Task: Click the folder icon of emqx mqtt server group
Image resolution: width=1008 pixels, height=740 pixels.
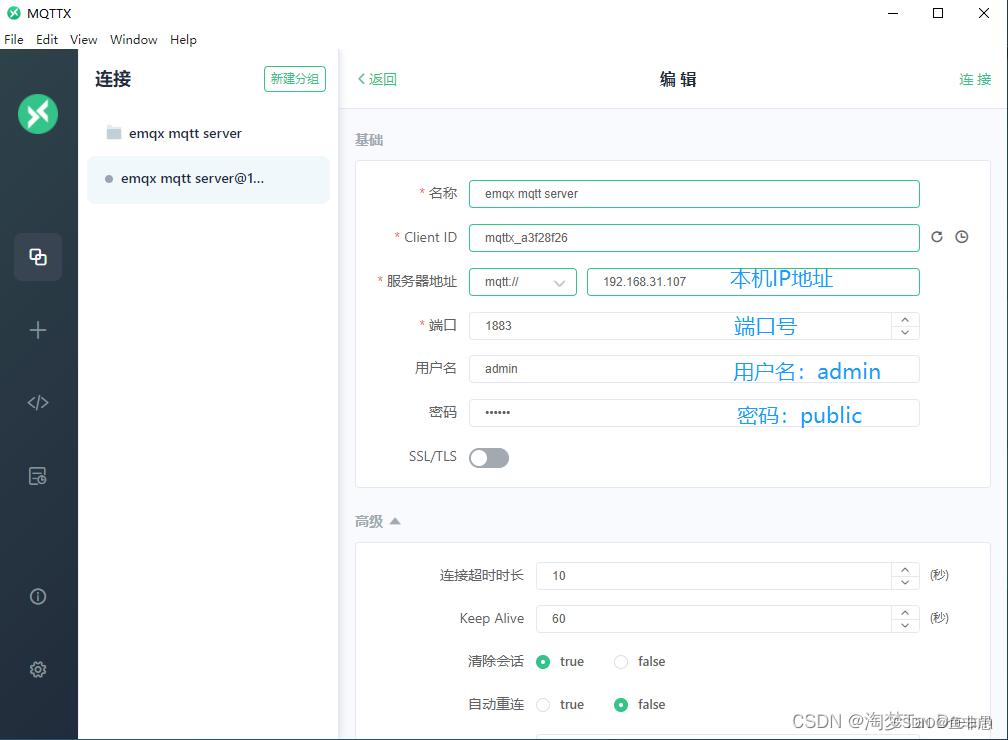Action: [x=114, y=133]
